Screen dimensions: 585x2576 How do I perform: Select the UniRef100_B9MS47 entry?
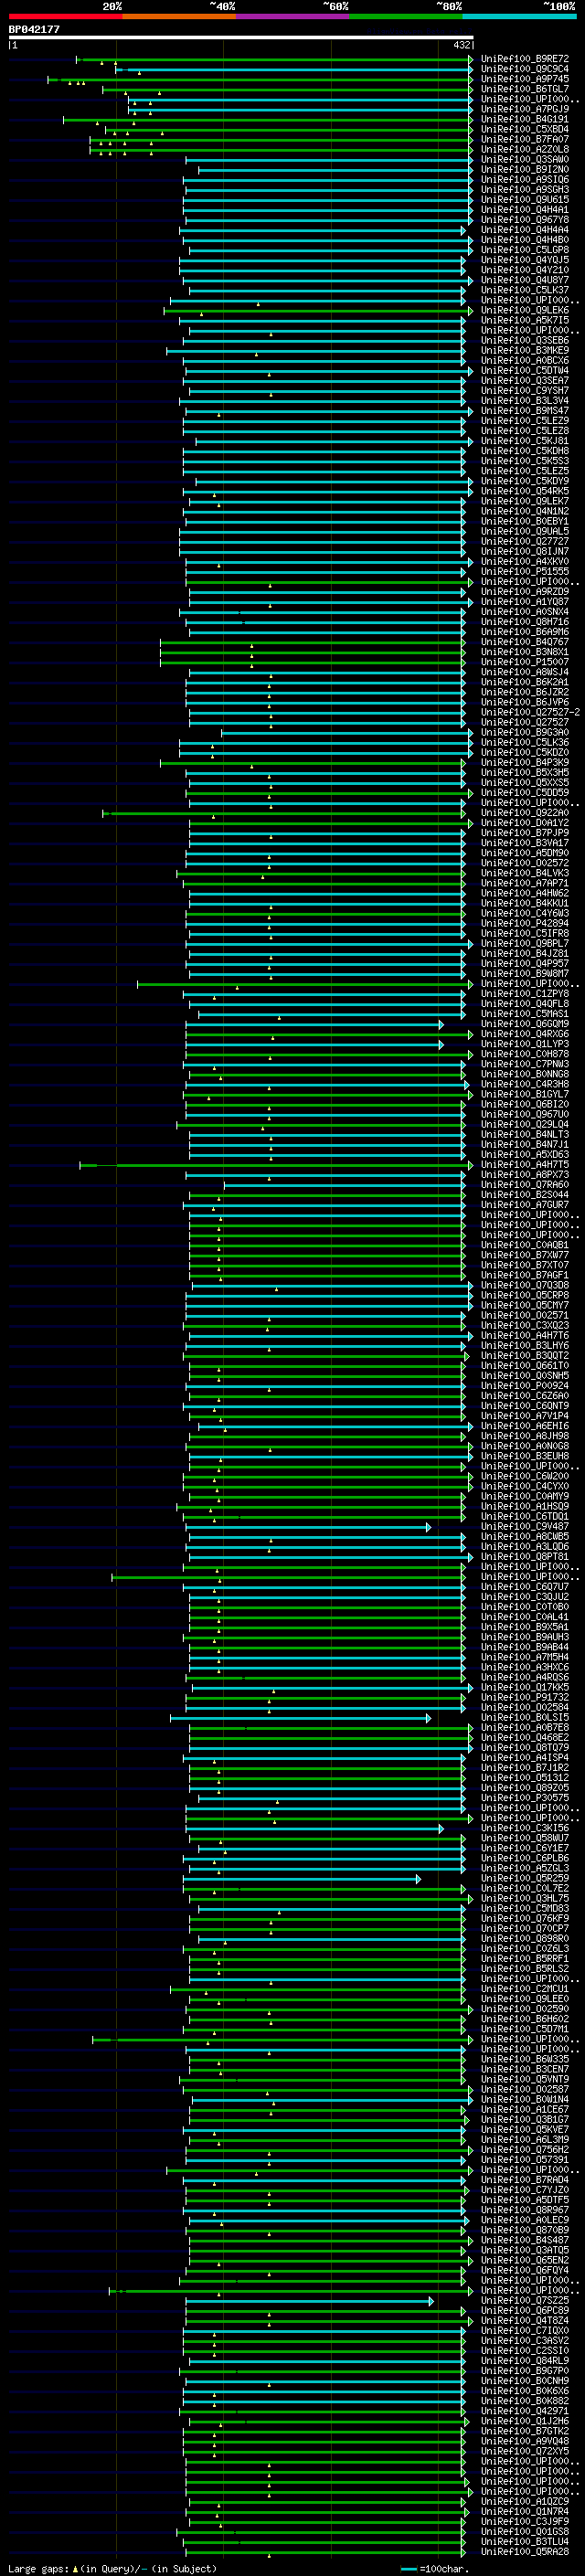click(524, 411)
